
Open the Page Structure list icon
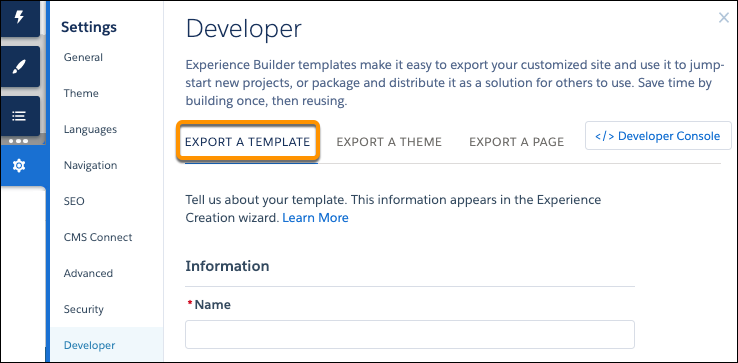point(19,116)
